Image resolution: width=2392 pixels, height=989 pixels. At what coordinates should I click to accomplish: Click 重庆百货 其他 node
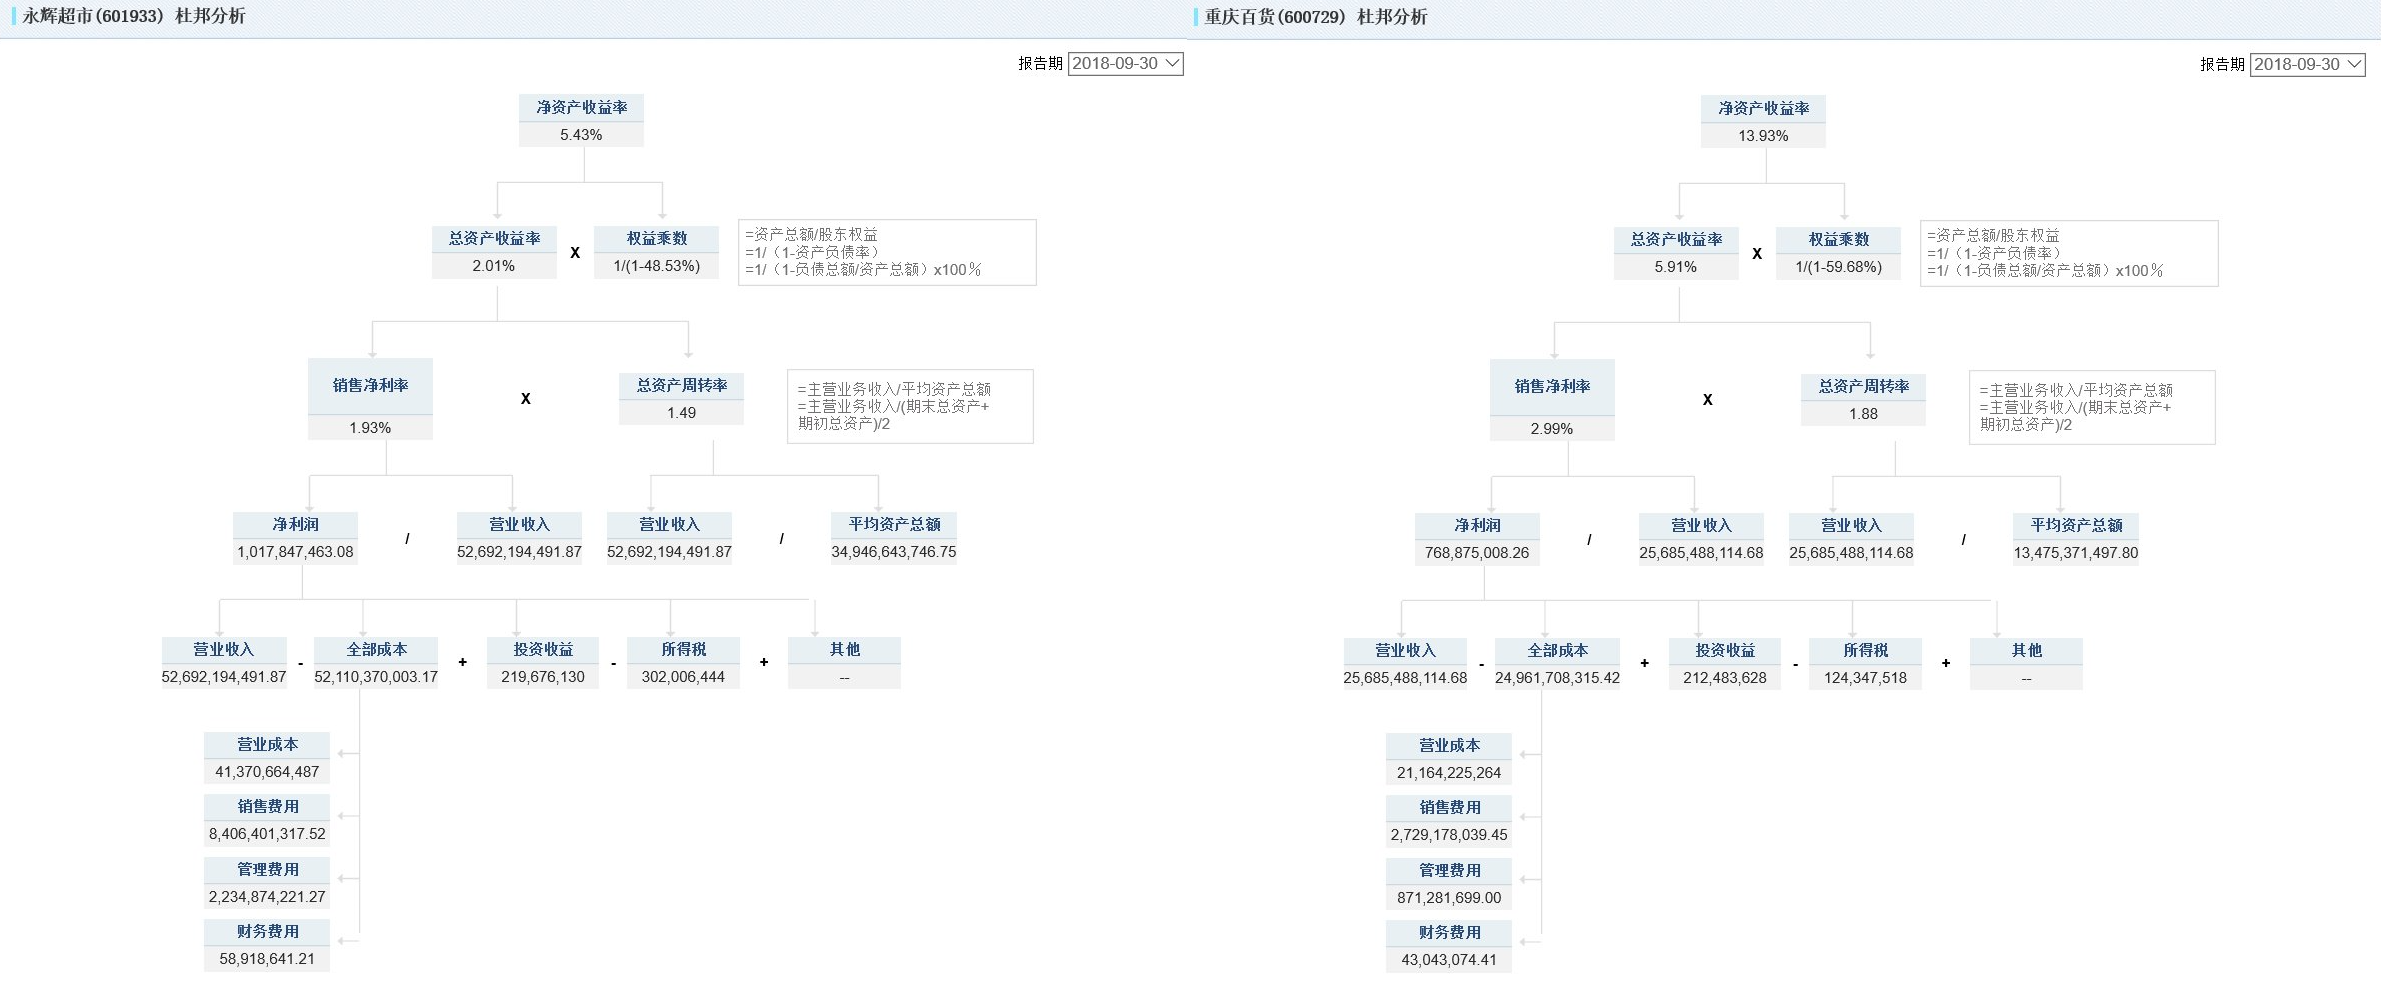click(2026, 664)
